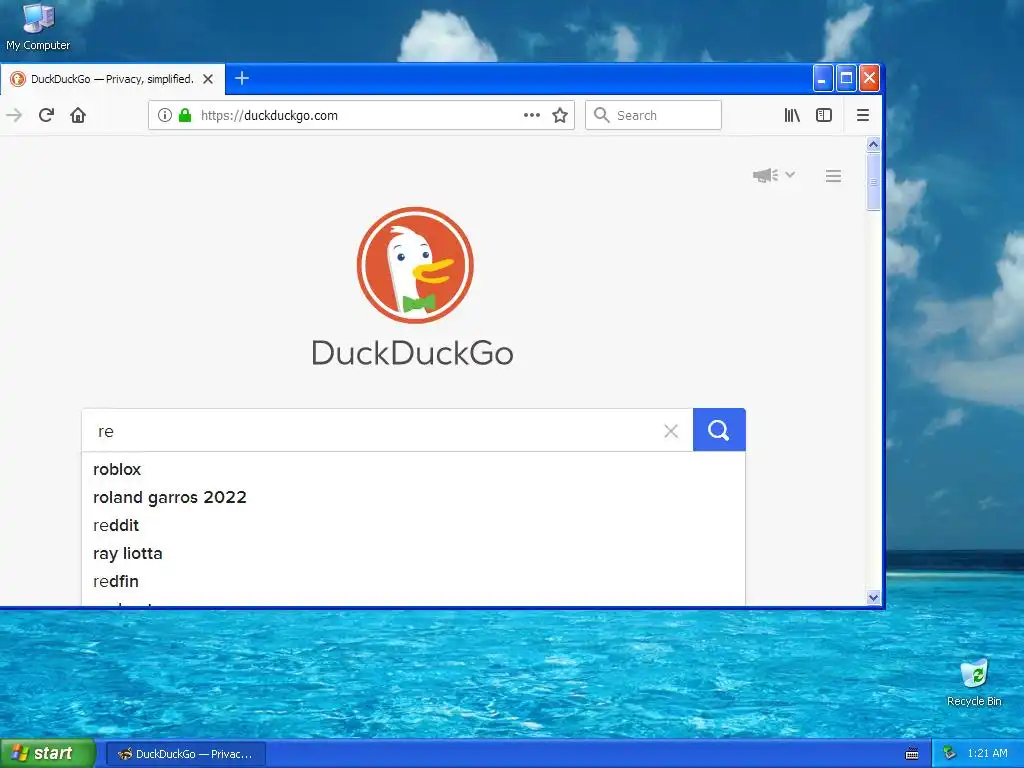Open page actions three-dot menu
1024x768 pixels.
click(x=532, y=116)
